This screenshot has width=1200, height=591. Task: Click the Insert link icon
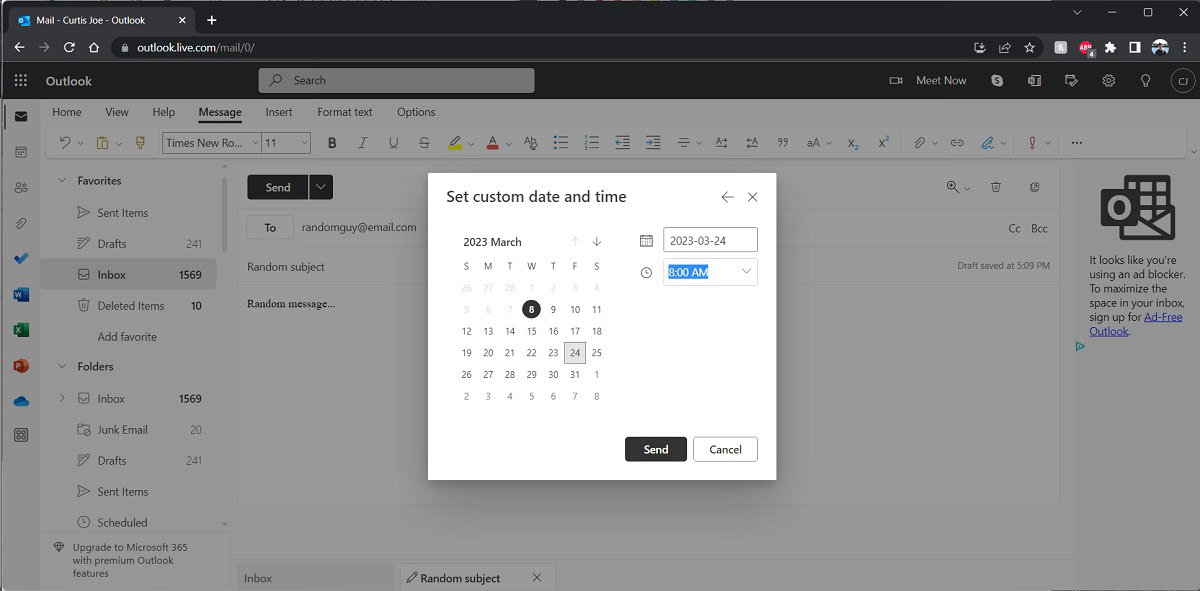[x=957, y=143]
